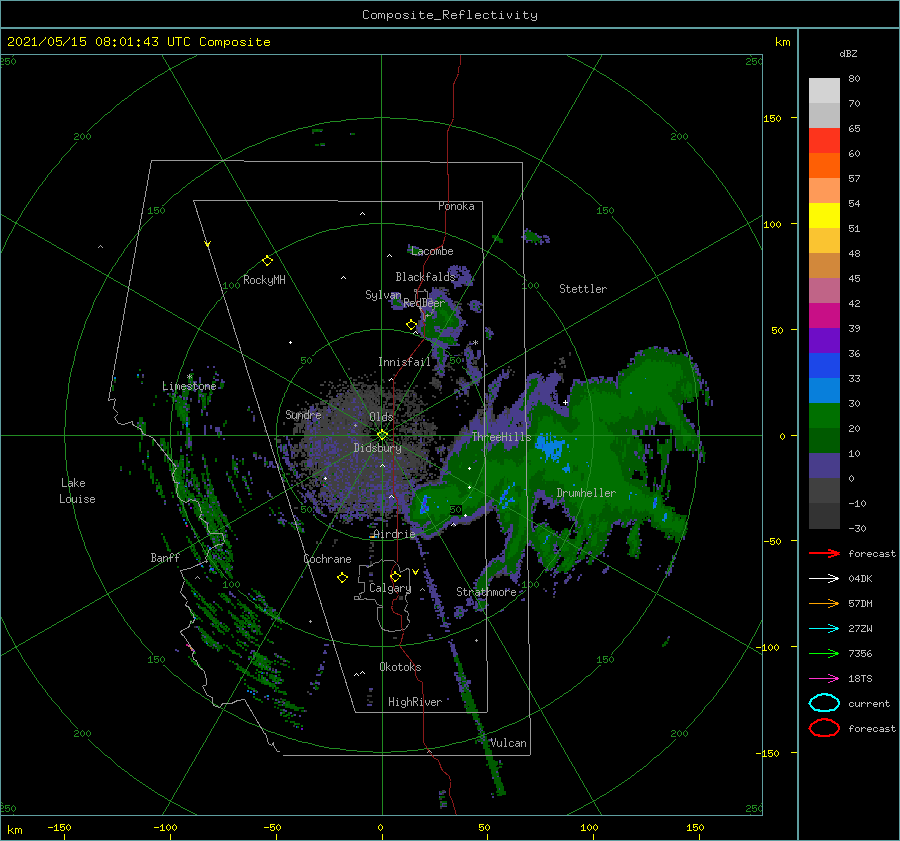
Task: Click the purple swatch below 39 dBZ
Action: 824,341
